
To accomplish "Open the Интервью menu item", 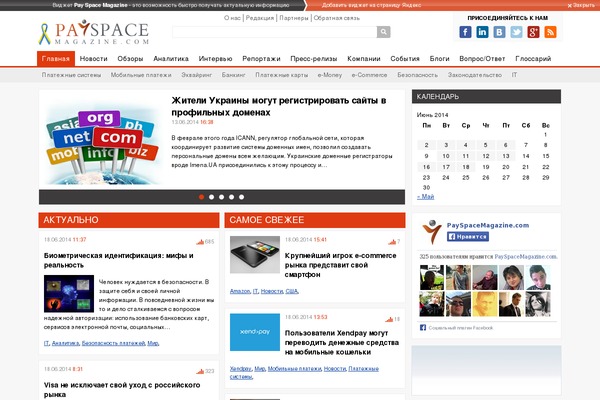I will [x=215, y=59].
